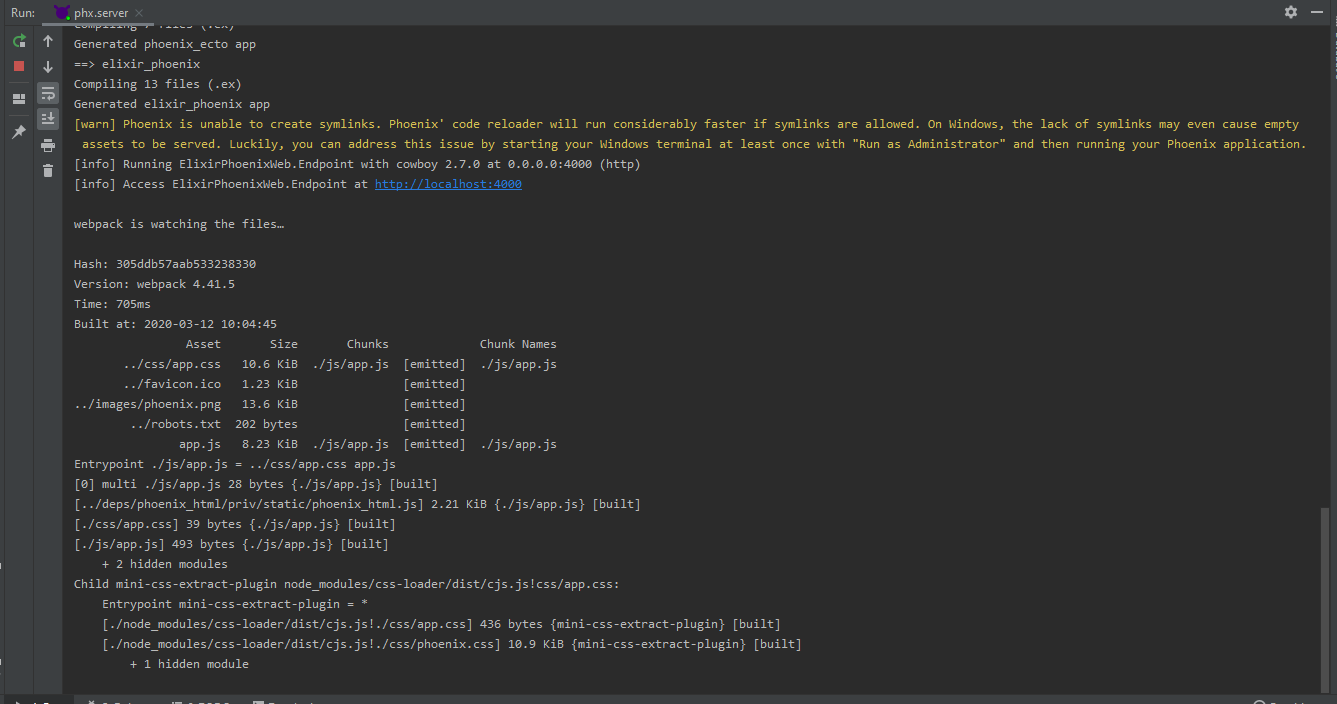The image size is (1337, 704).
Task: Click the 'webpack is watching the files' line
Action: tap(179, 224)
